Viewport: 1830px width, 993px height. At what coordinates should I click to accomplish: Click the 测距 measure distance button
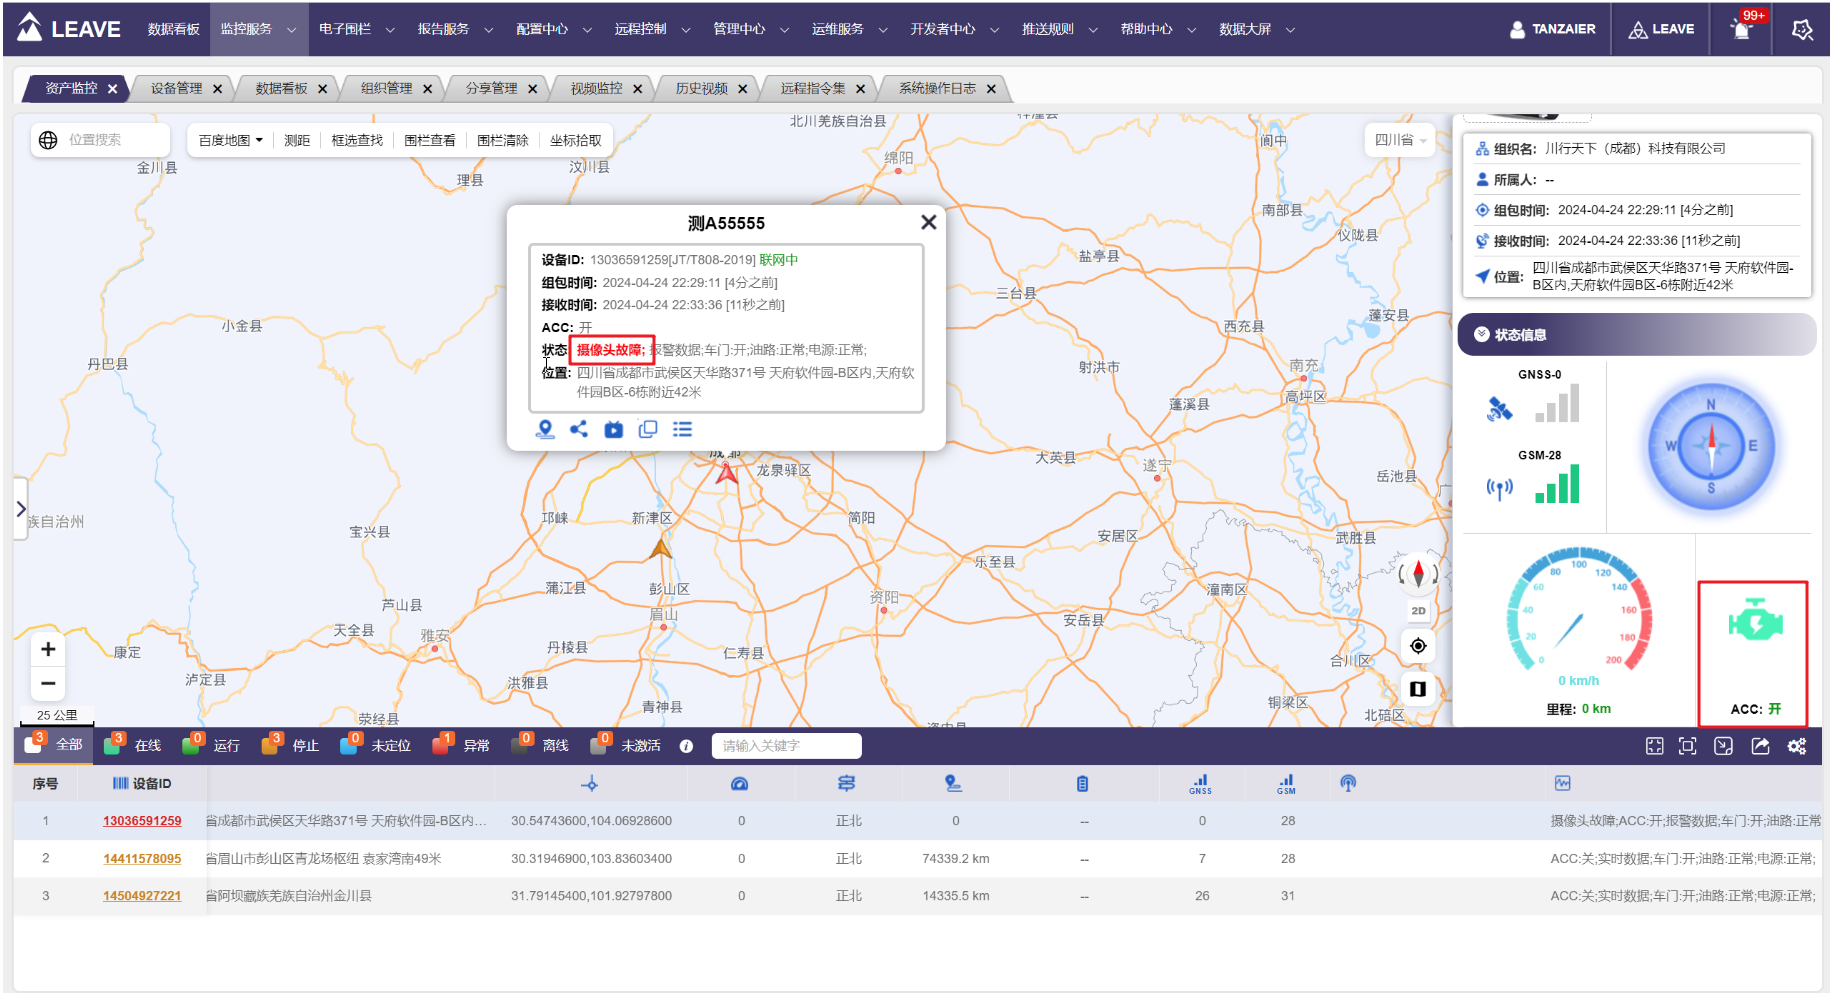point(297,140)
